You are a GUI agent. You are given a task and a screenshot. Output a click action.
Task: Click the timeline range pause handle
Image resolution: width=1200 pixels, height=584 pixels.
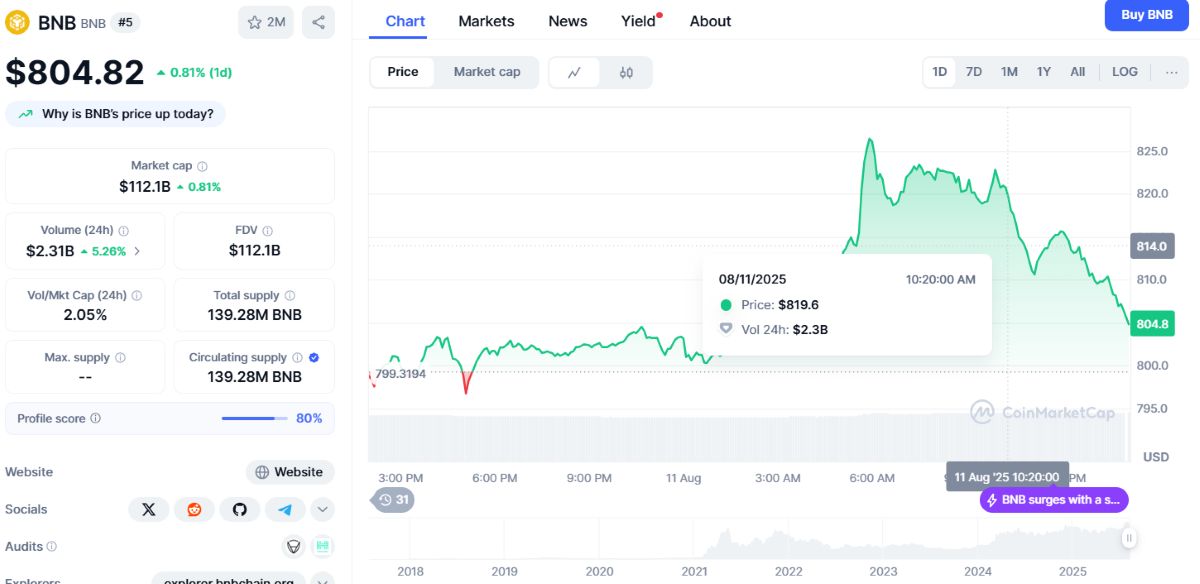[x=1129, y=538]
